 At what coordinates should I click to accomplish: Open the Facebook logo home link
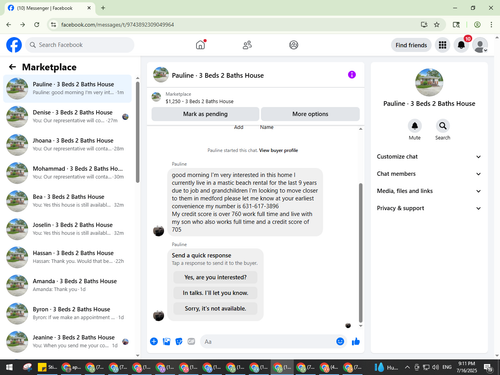(x=14, y=45)
